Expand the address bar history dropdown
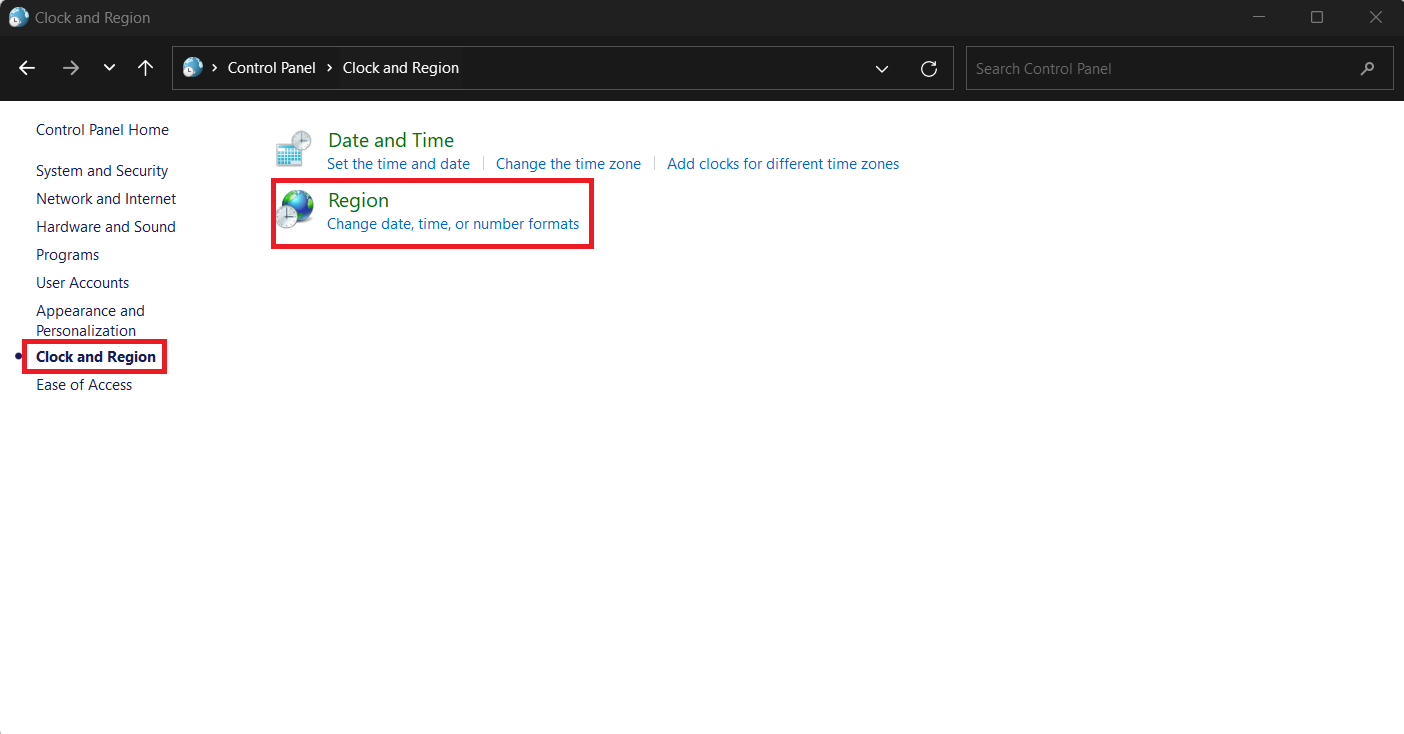1404x734 pixels. [x=882, y=69]
